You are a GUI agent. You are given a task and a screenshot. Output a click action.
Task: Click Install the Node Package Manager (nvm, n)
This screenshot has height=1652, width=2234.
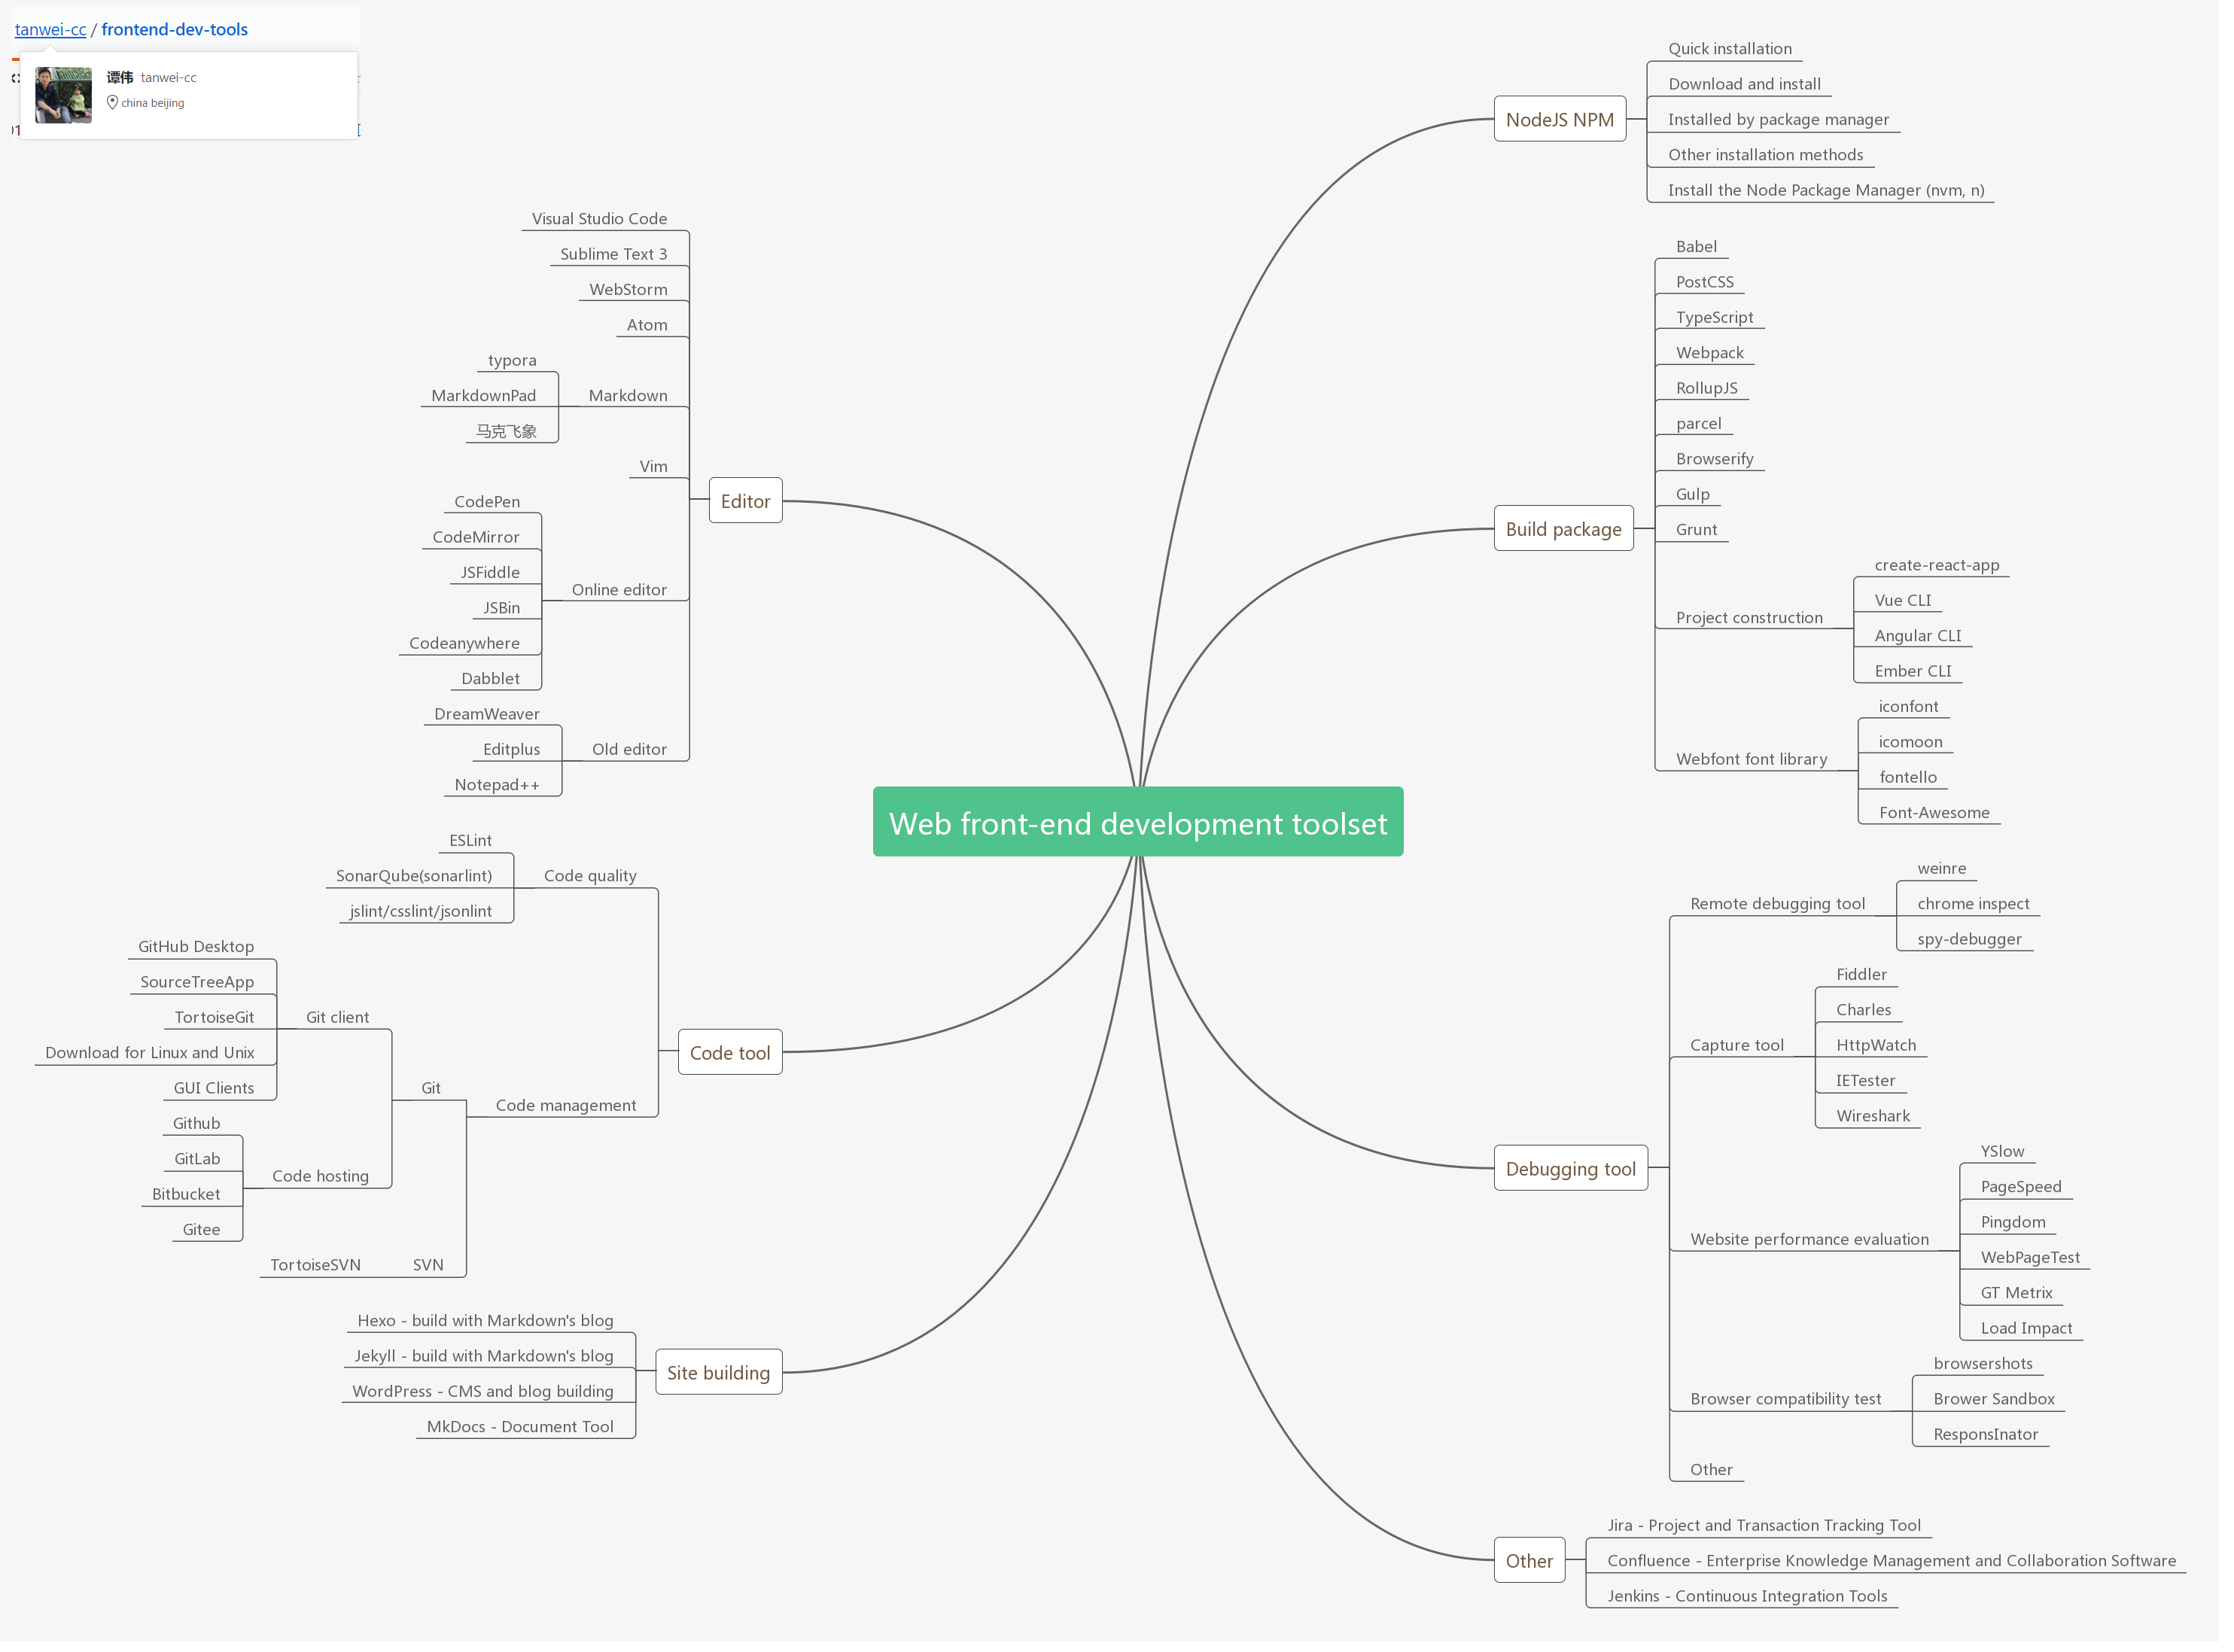1838,191
